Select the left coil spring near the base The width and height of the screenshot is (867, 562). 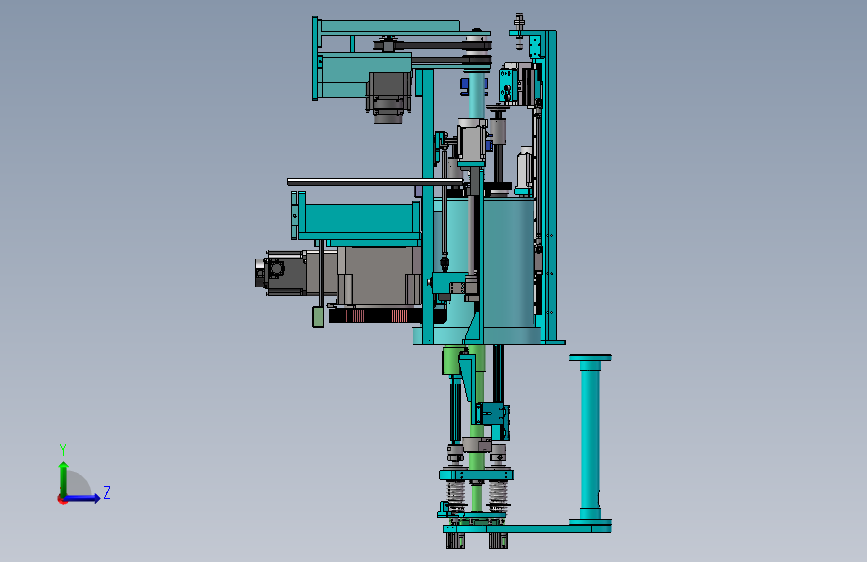click(456, 495)
